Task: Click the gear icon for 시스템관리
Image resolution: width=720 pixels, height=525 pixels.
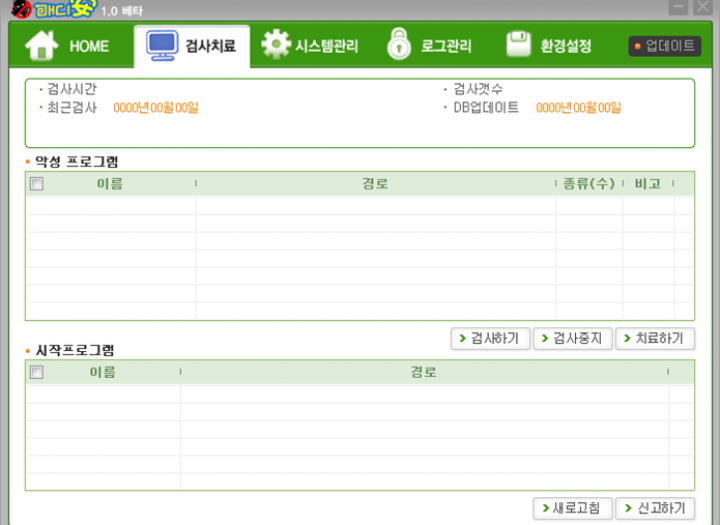Action: (275, 46)
